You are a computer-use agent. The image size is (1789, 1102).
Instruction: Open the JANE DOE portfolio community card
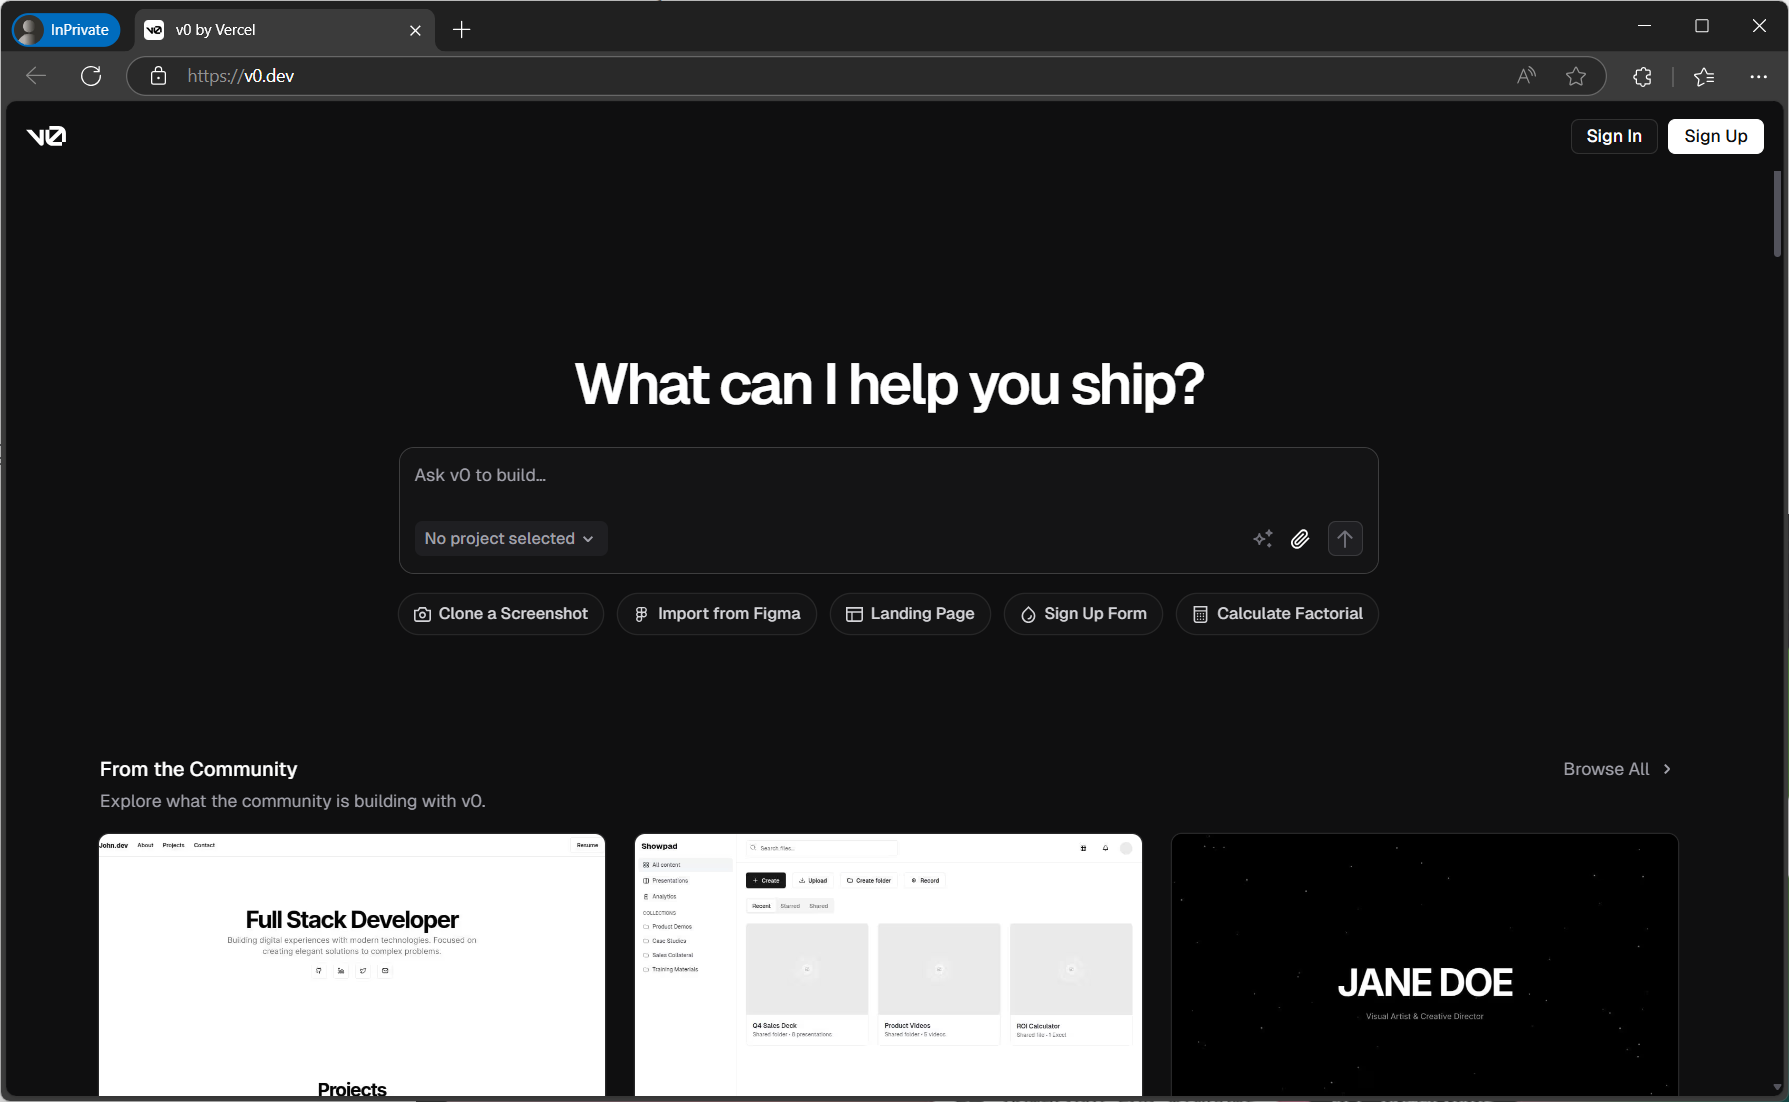[x=1425, y=965]
